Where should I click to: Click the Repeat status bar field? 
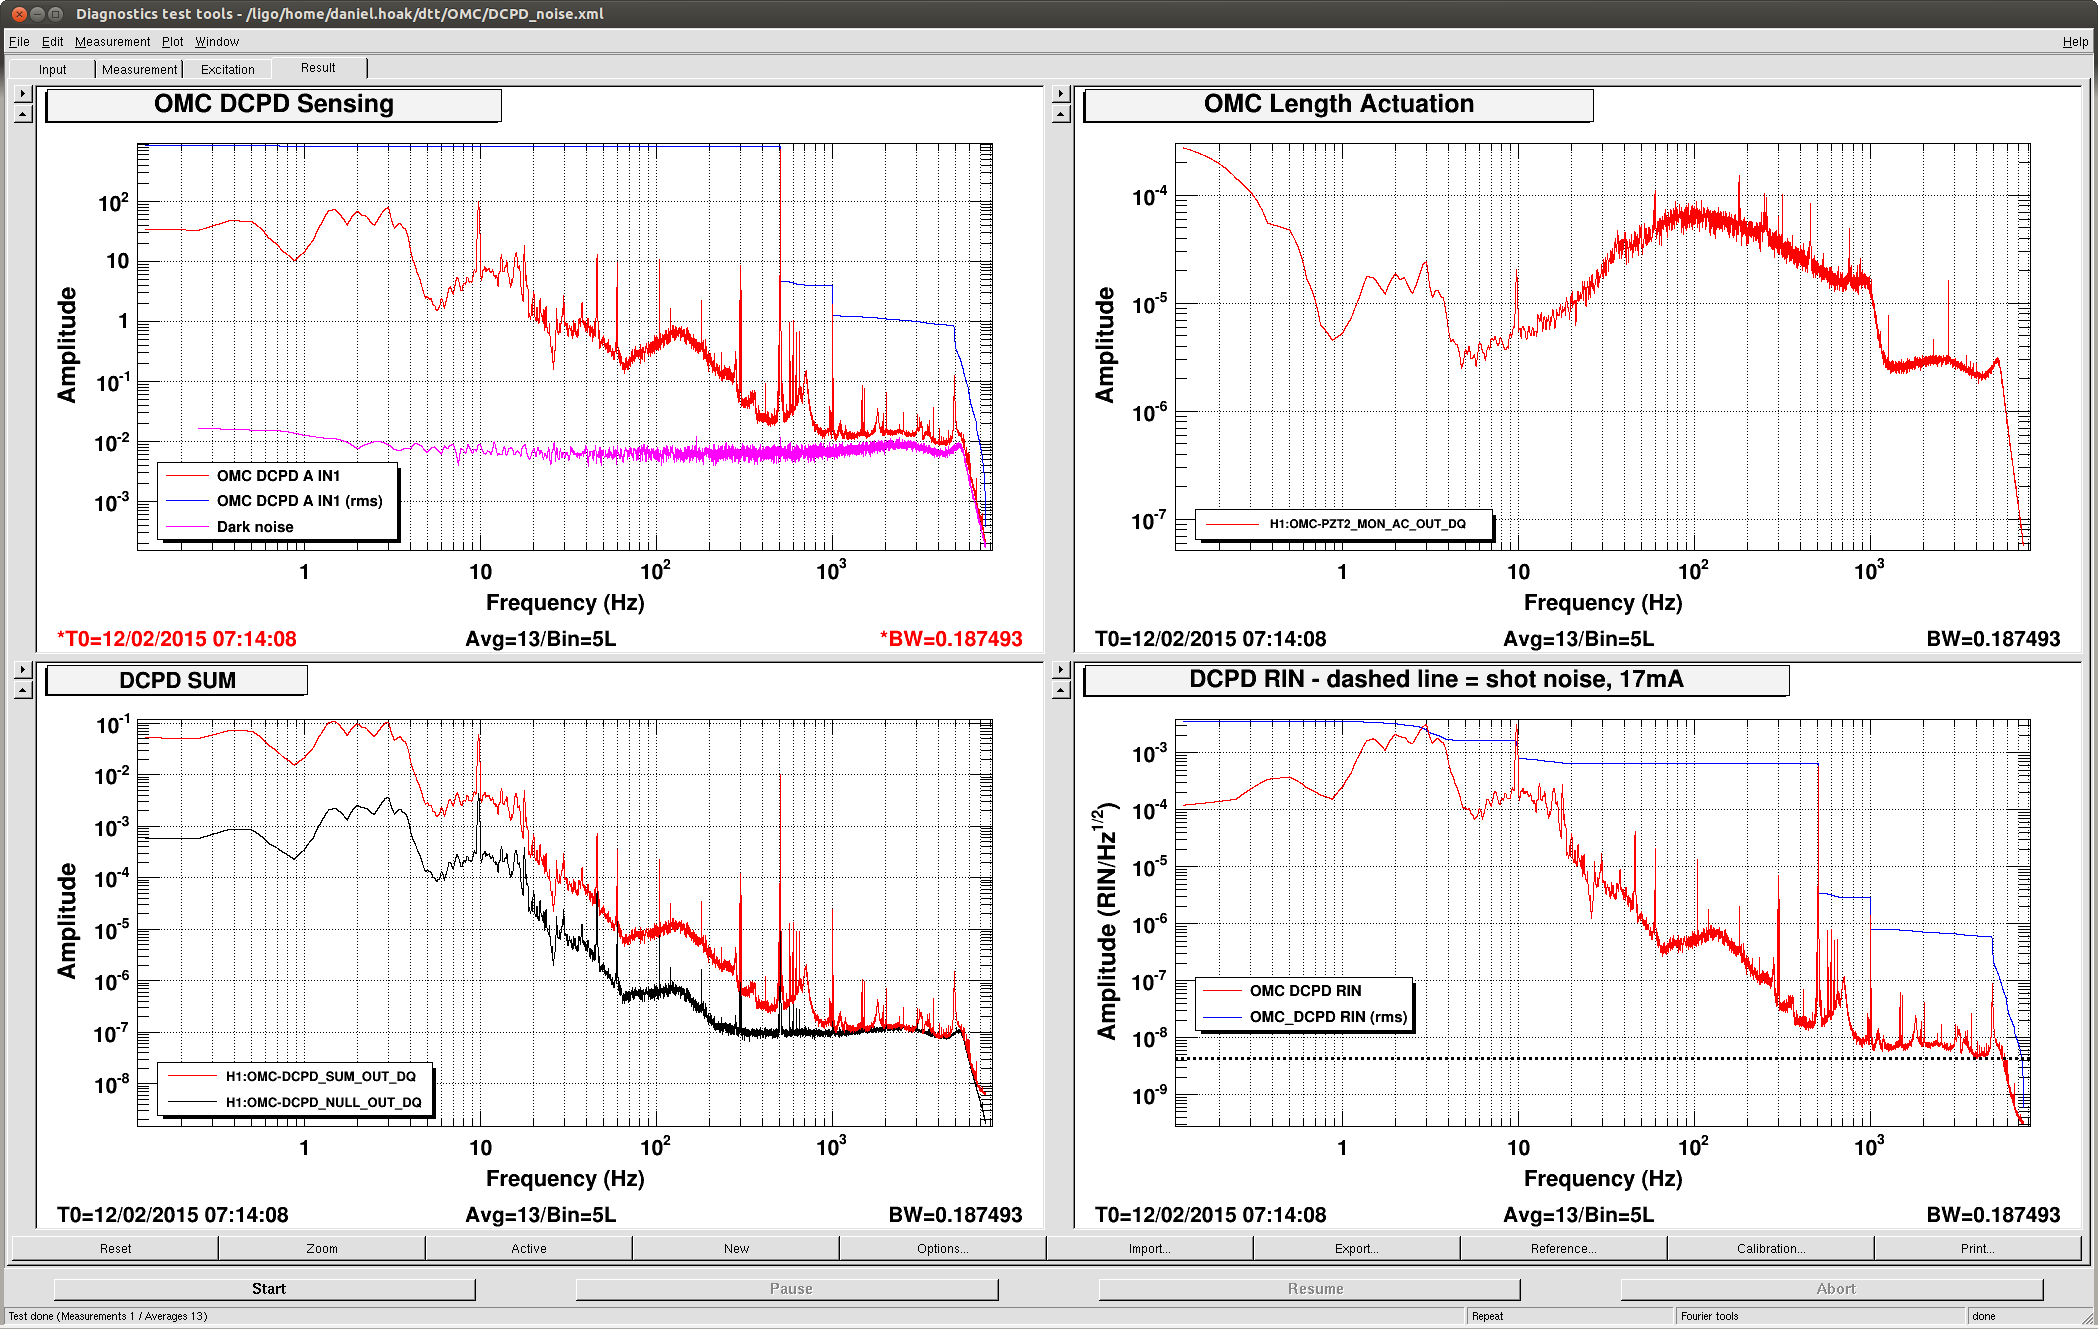coord(1568,1316)
